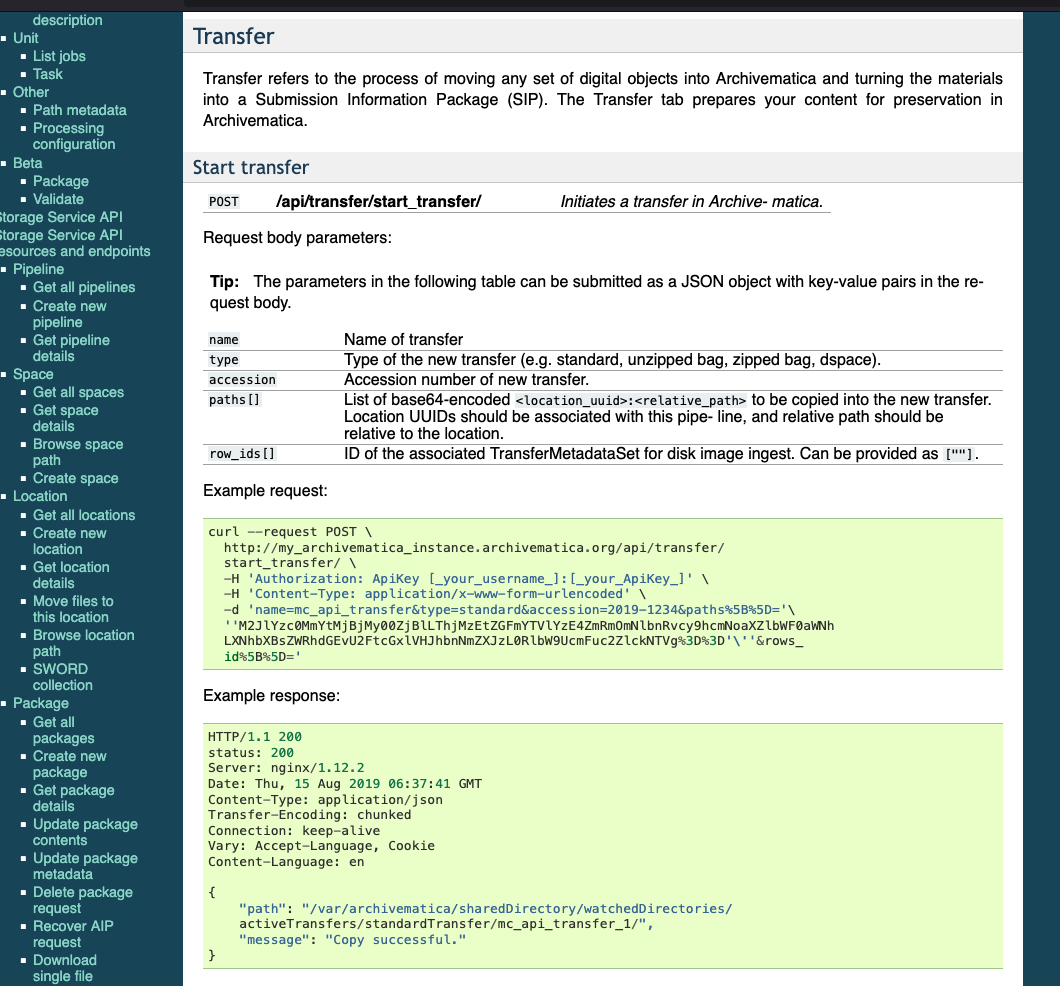
Task: Click 'Name of transfer' description cell
Action: point(404,339)
